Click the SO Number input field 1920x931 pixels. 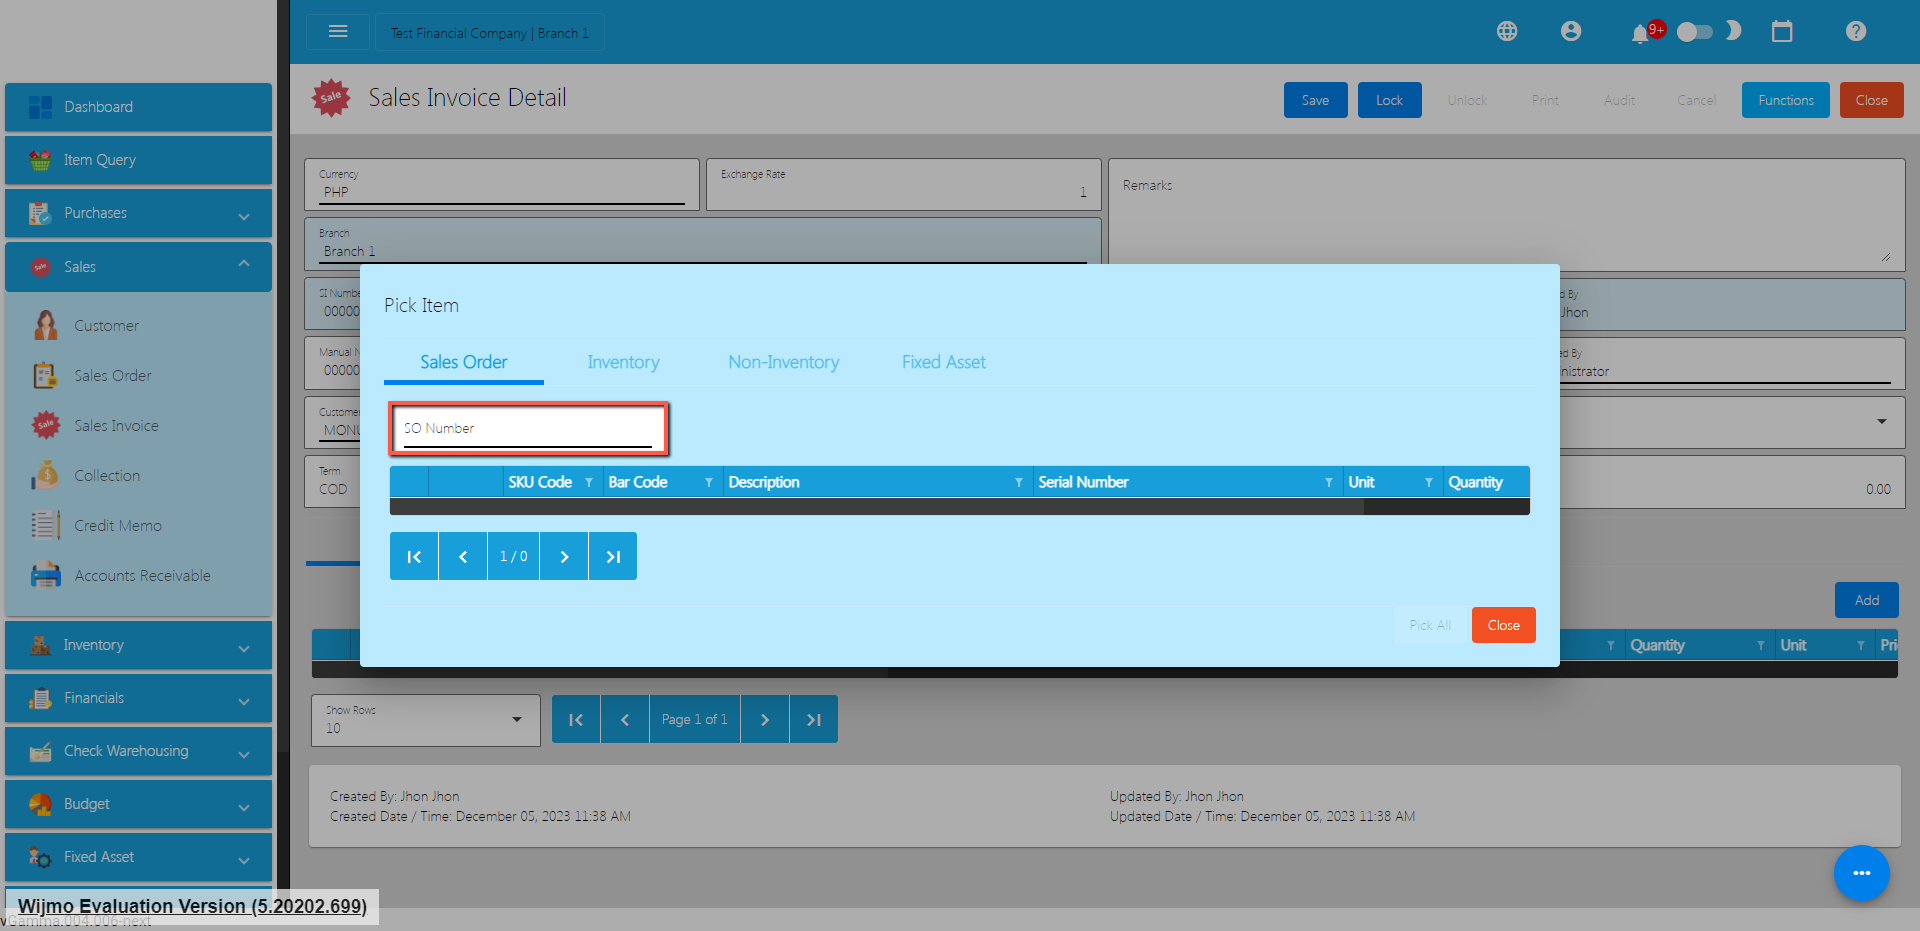[x=527, y=429]
